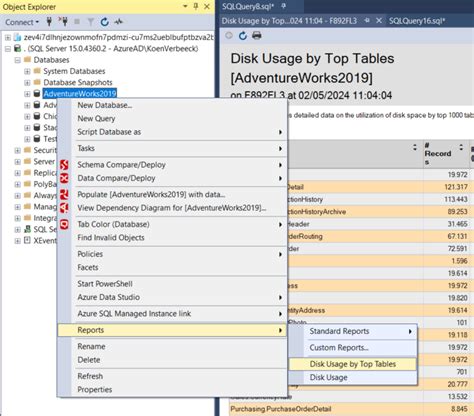Click the Schema Compare/Deploy red icon
The width and height of the screenshot is (474, 416).
pos(64,165)
